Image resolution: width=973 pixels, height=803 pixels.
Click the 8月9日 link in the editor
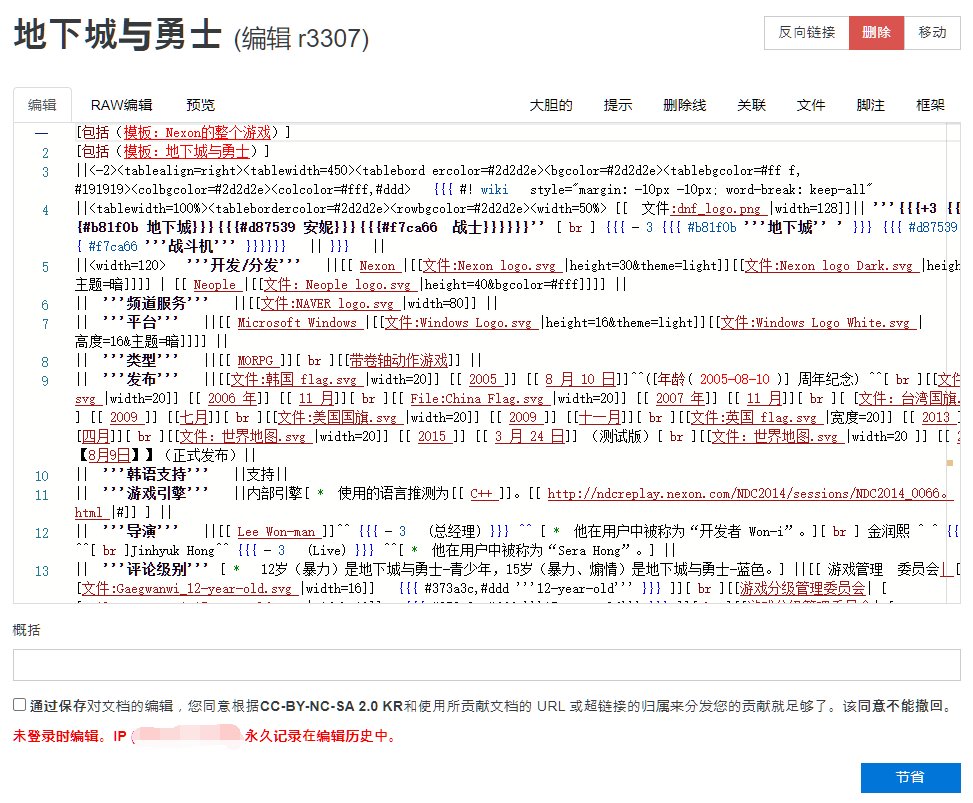pos(109,455)
